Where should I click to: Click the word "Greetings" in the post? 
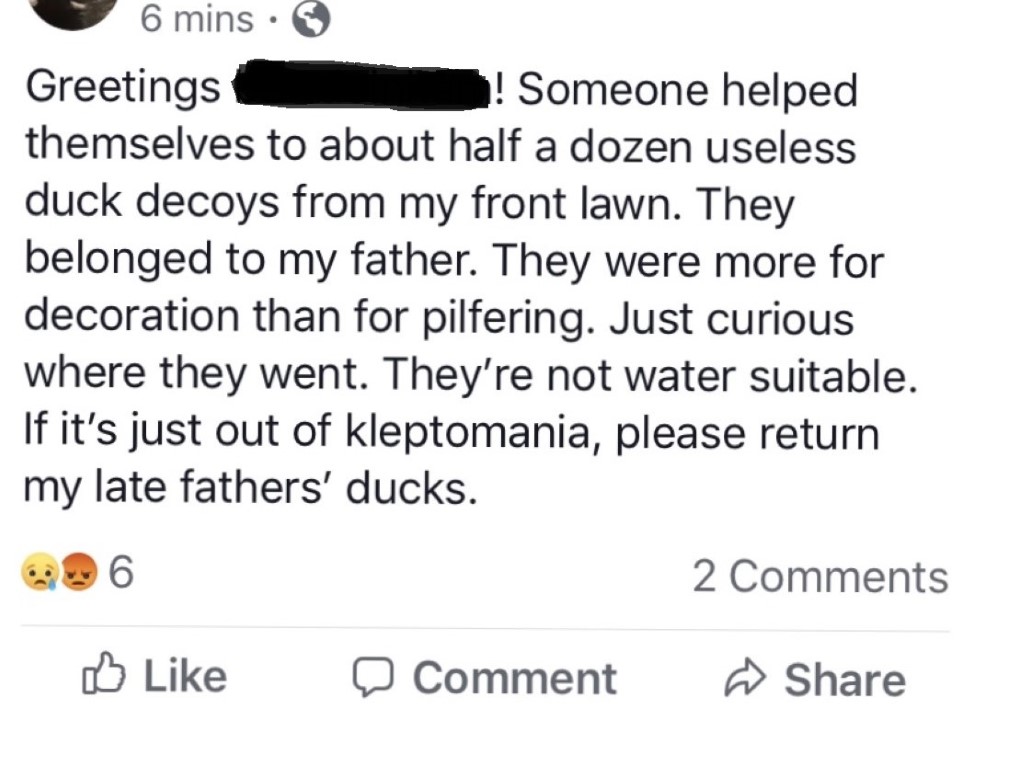click(122, 90)
